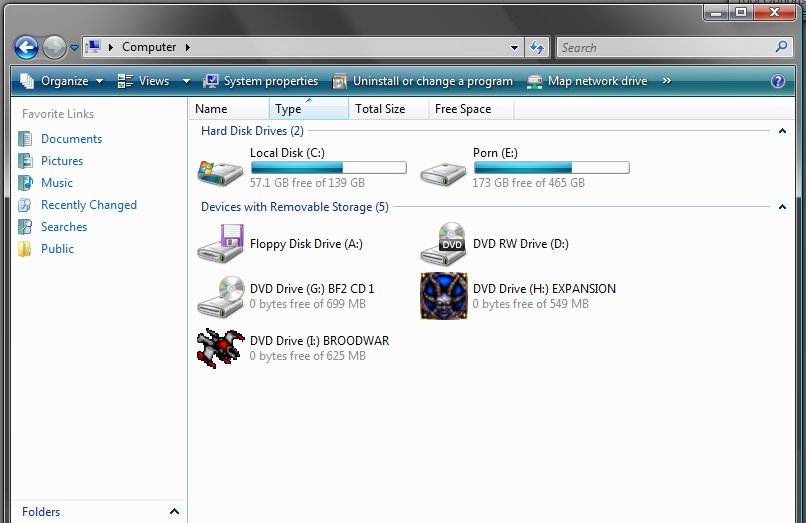Collapse the Hard Disk Drives group

(782, 131)
